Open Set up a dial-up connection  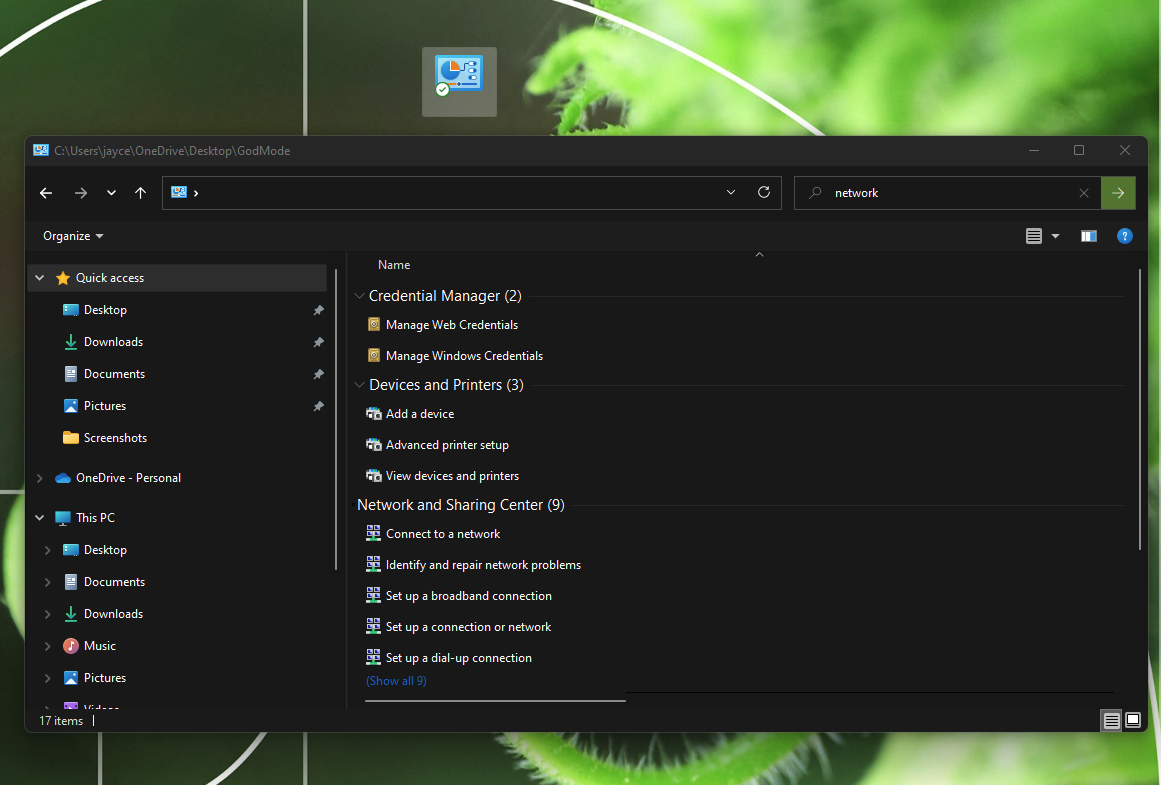(458, 658)
